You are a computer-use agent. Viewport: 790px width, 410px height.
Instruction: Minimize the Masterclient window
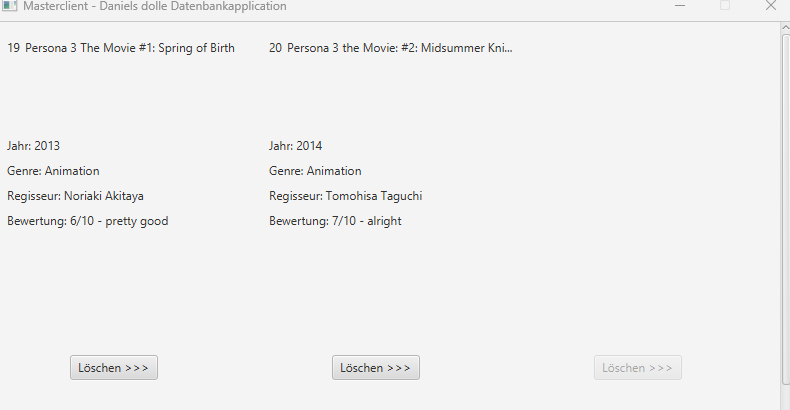click(x=680, y=6)
